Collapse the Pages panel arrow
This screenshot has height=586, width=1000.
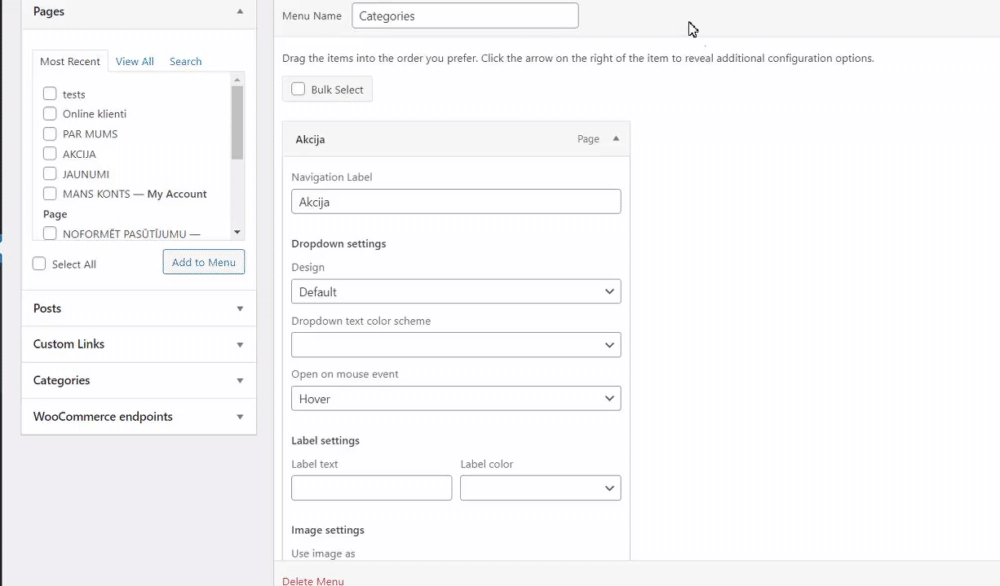240,12
